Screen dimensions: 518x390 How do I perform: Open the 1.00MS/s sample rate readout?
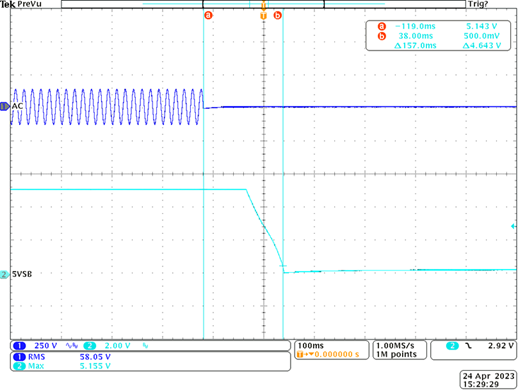pyautogui.click(x=399, y=350)
